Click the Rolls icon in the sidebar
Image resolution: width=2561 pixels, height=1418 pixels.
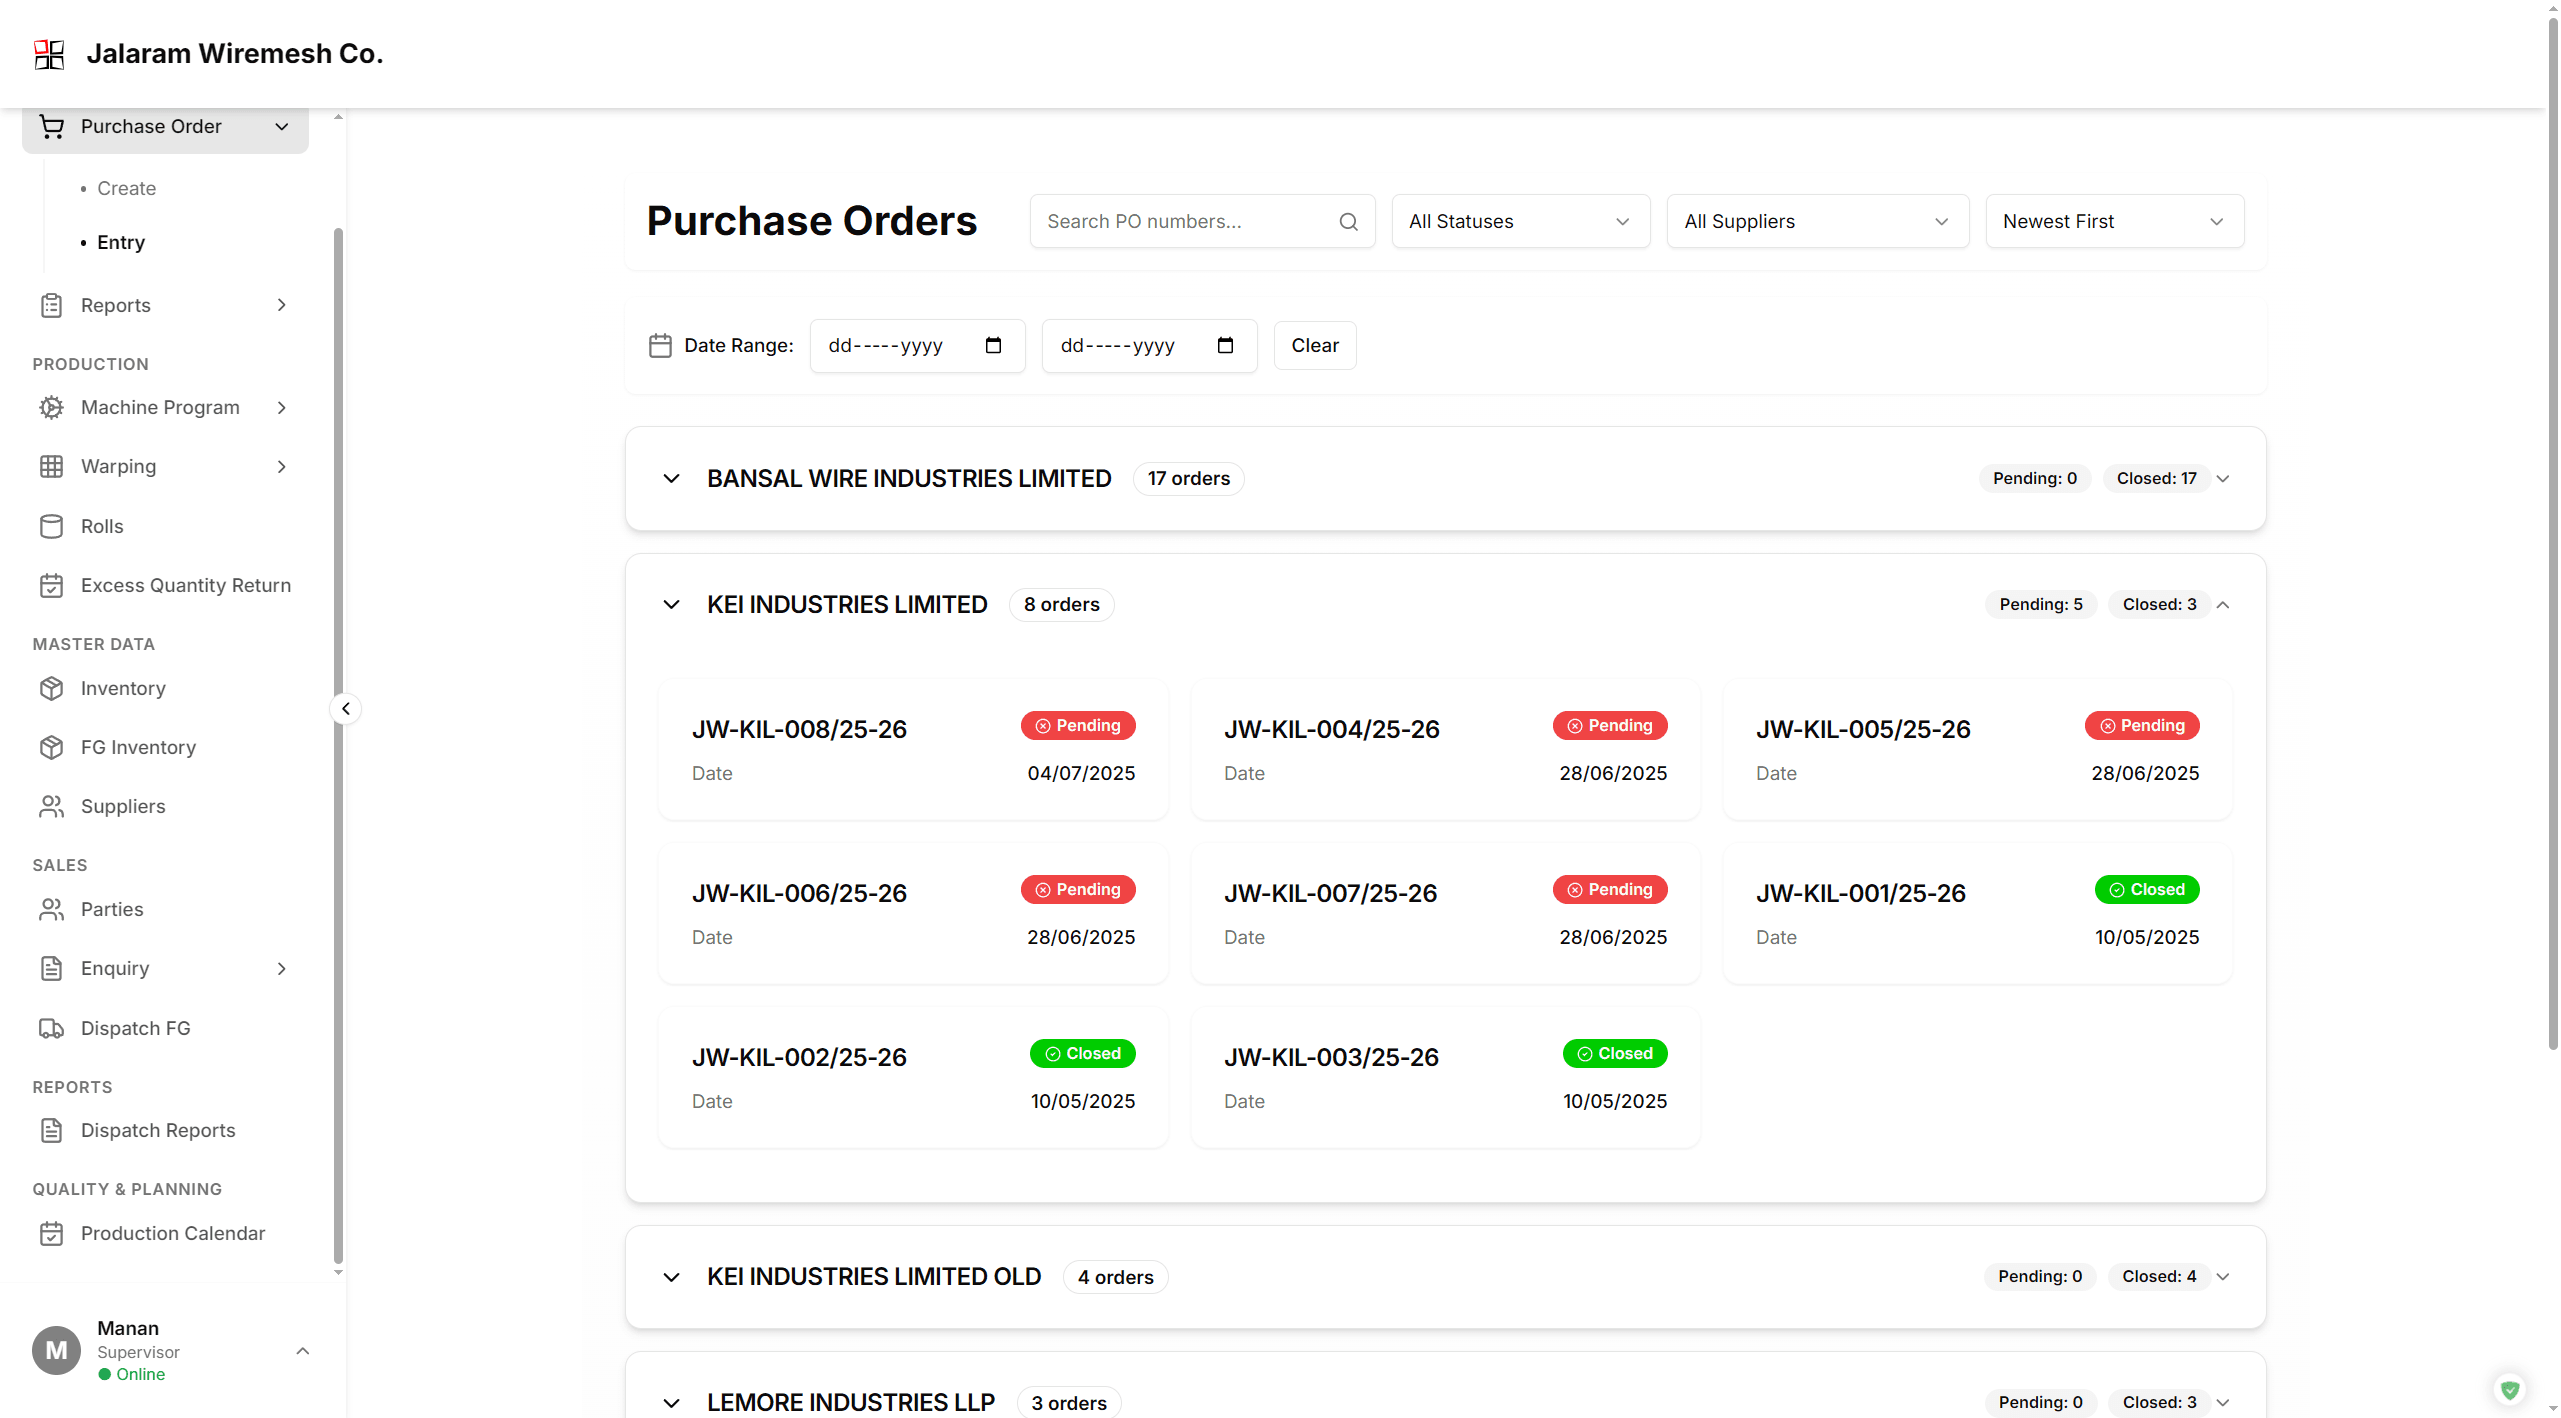coord(51,526)
